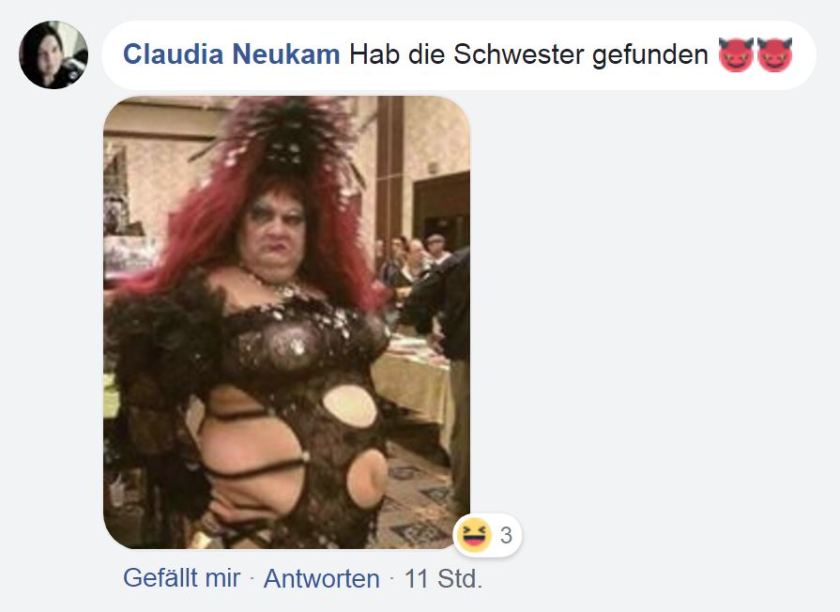Open the laughing reaction emoji
The image size is (840, 612).
coord(474,535)
